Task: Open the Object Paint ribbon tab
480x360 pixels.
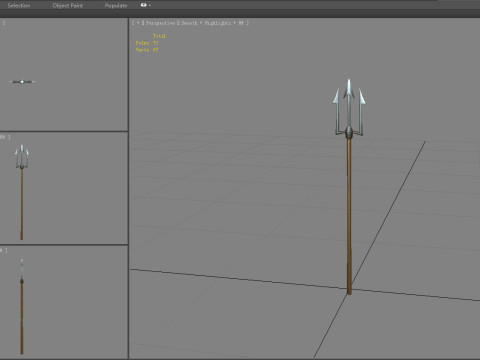Action: click(68, 5)
